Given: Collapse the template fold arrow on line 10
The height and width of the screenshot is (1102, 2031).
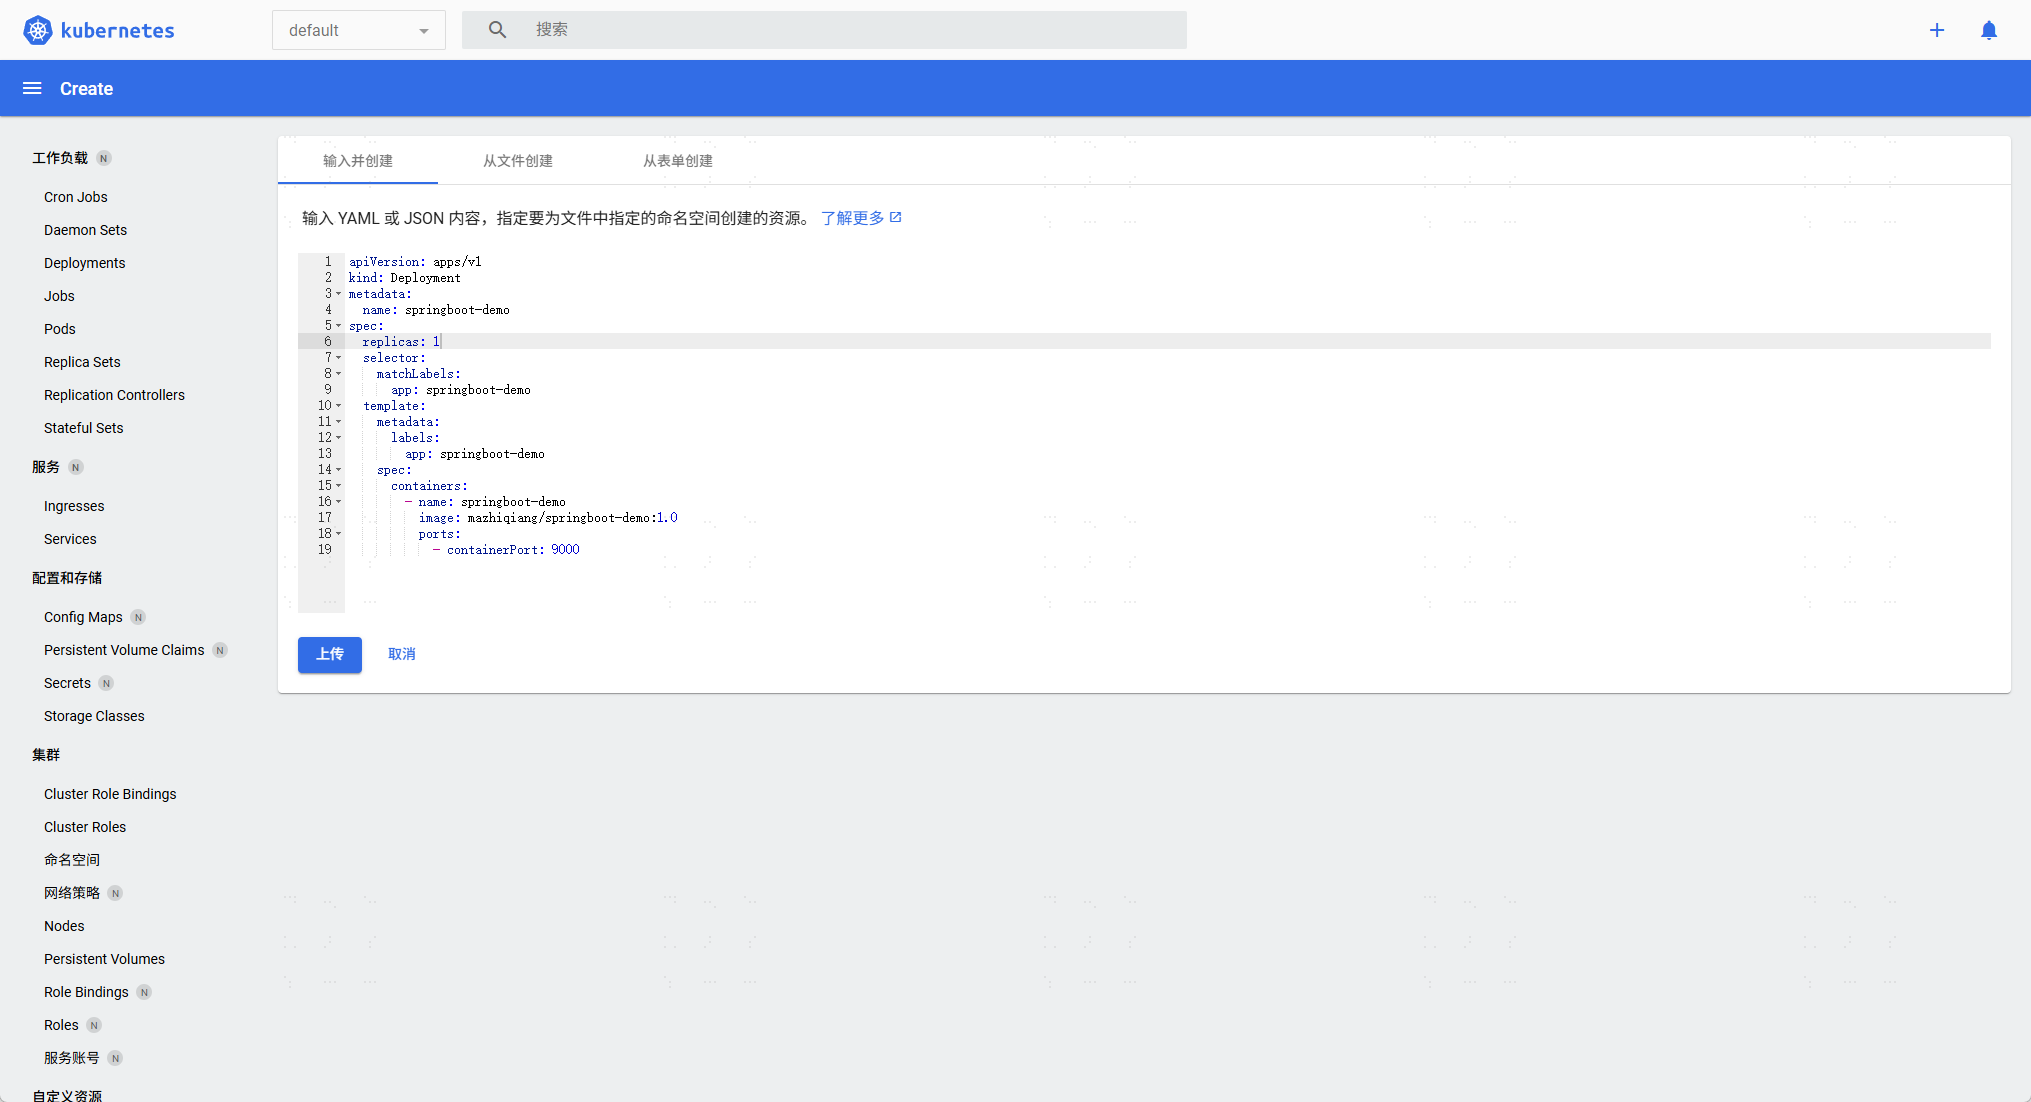Looking at the screenshot, I should (338, 406).
